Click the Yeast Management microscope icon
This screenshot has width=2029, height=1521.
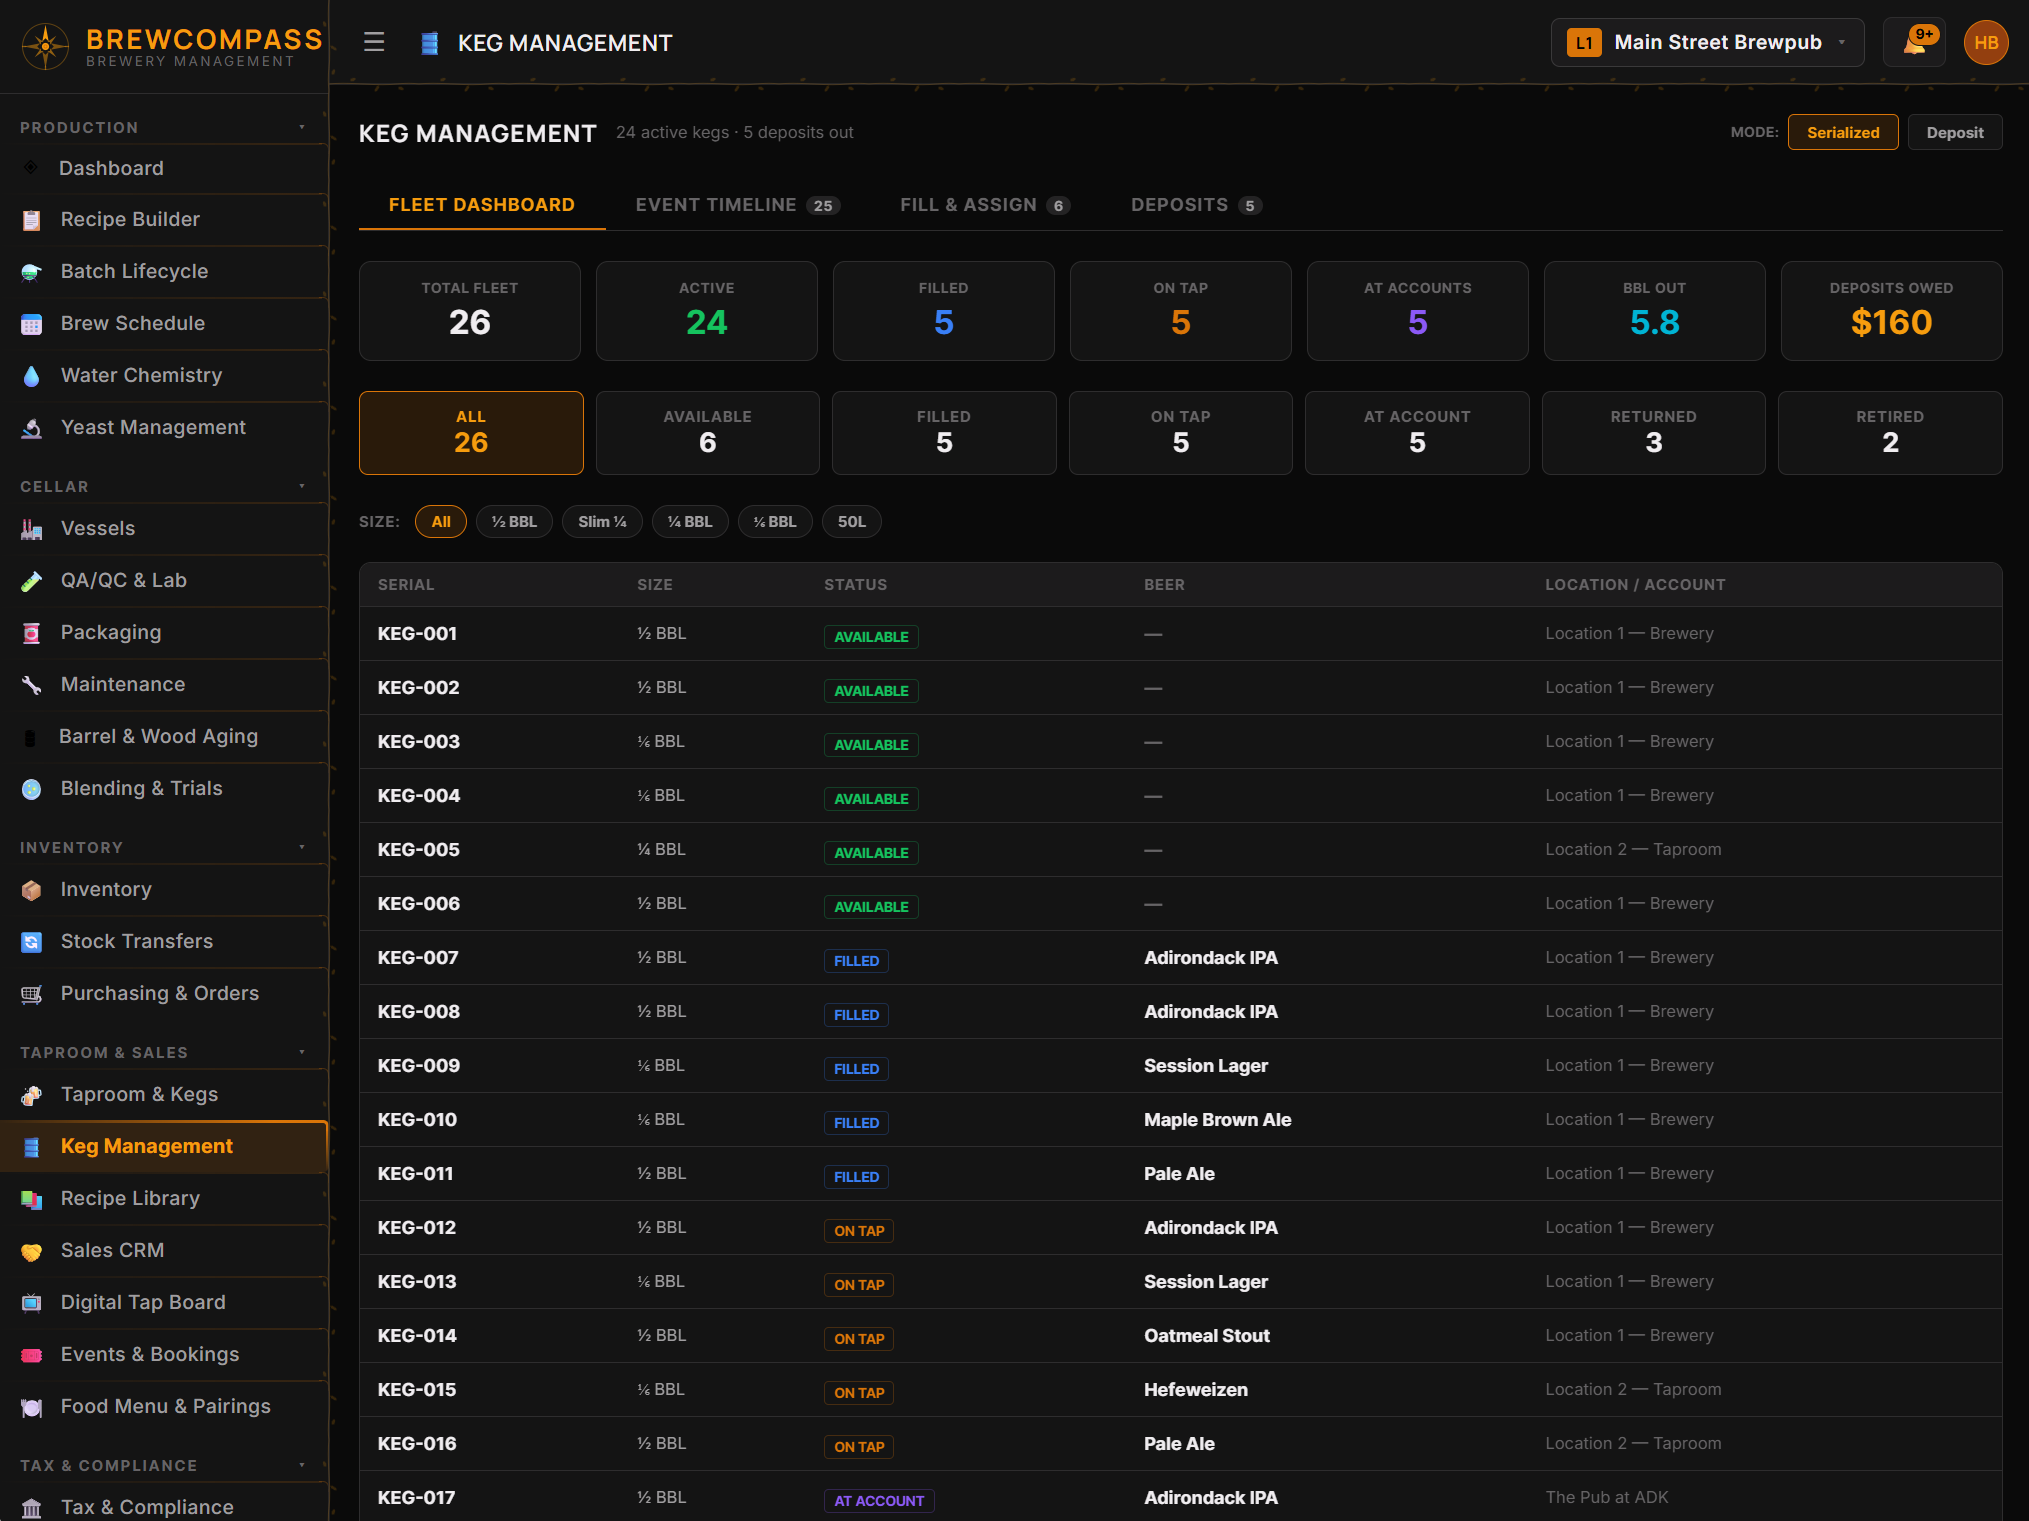(31, 428)
